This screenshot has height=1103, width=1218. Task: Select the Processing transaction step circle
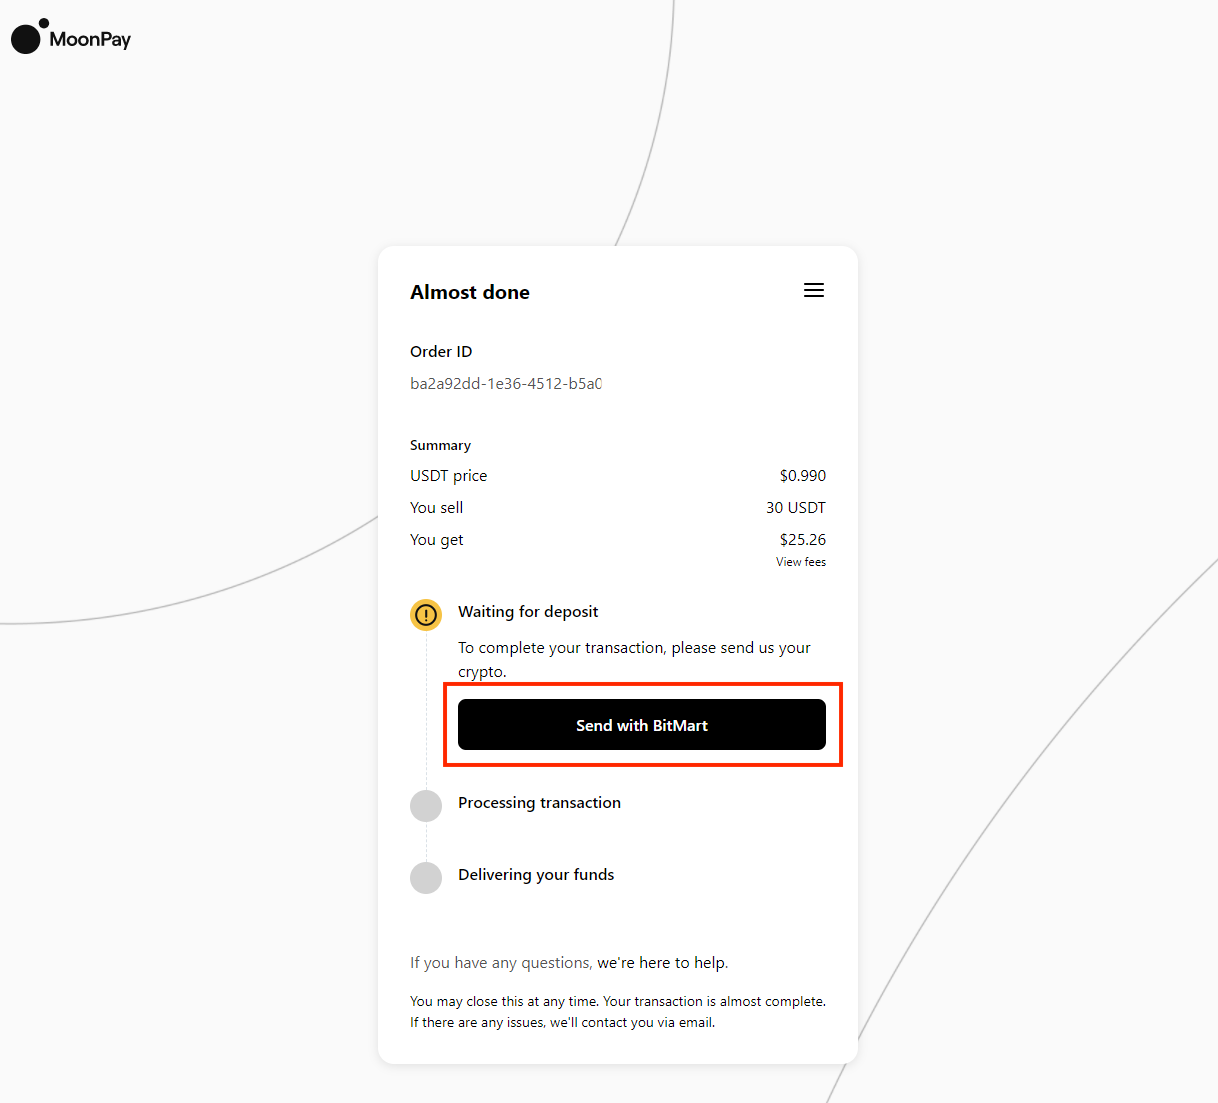click(x=426, y=805)
